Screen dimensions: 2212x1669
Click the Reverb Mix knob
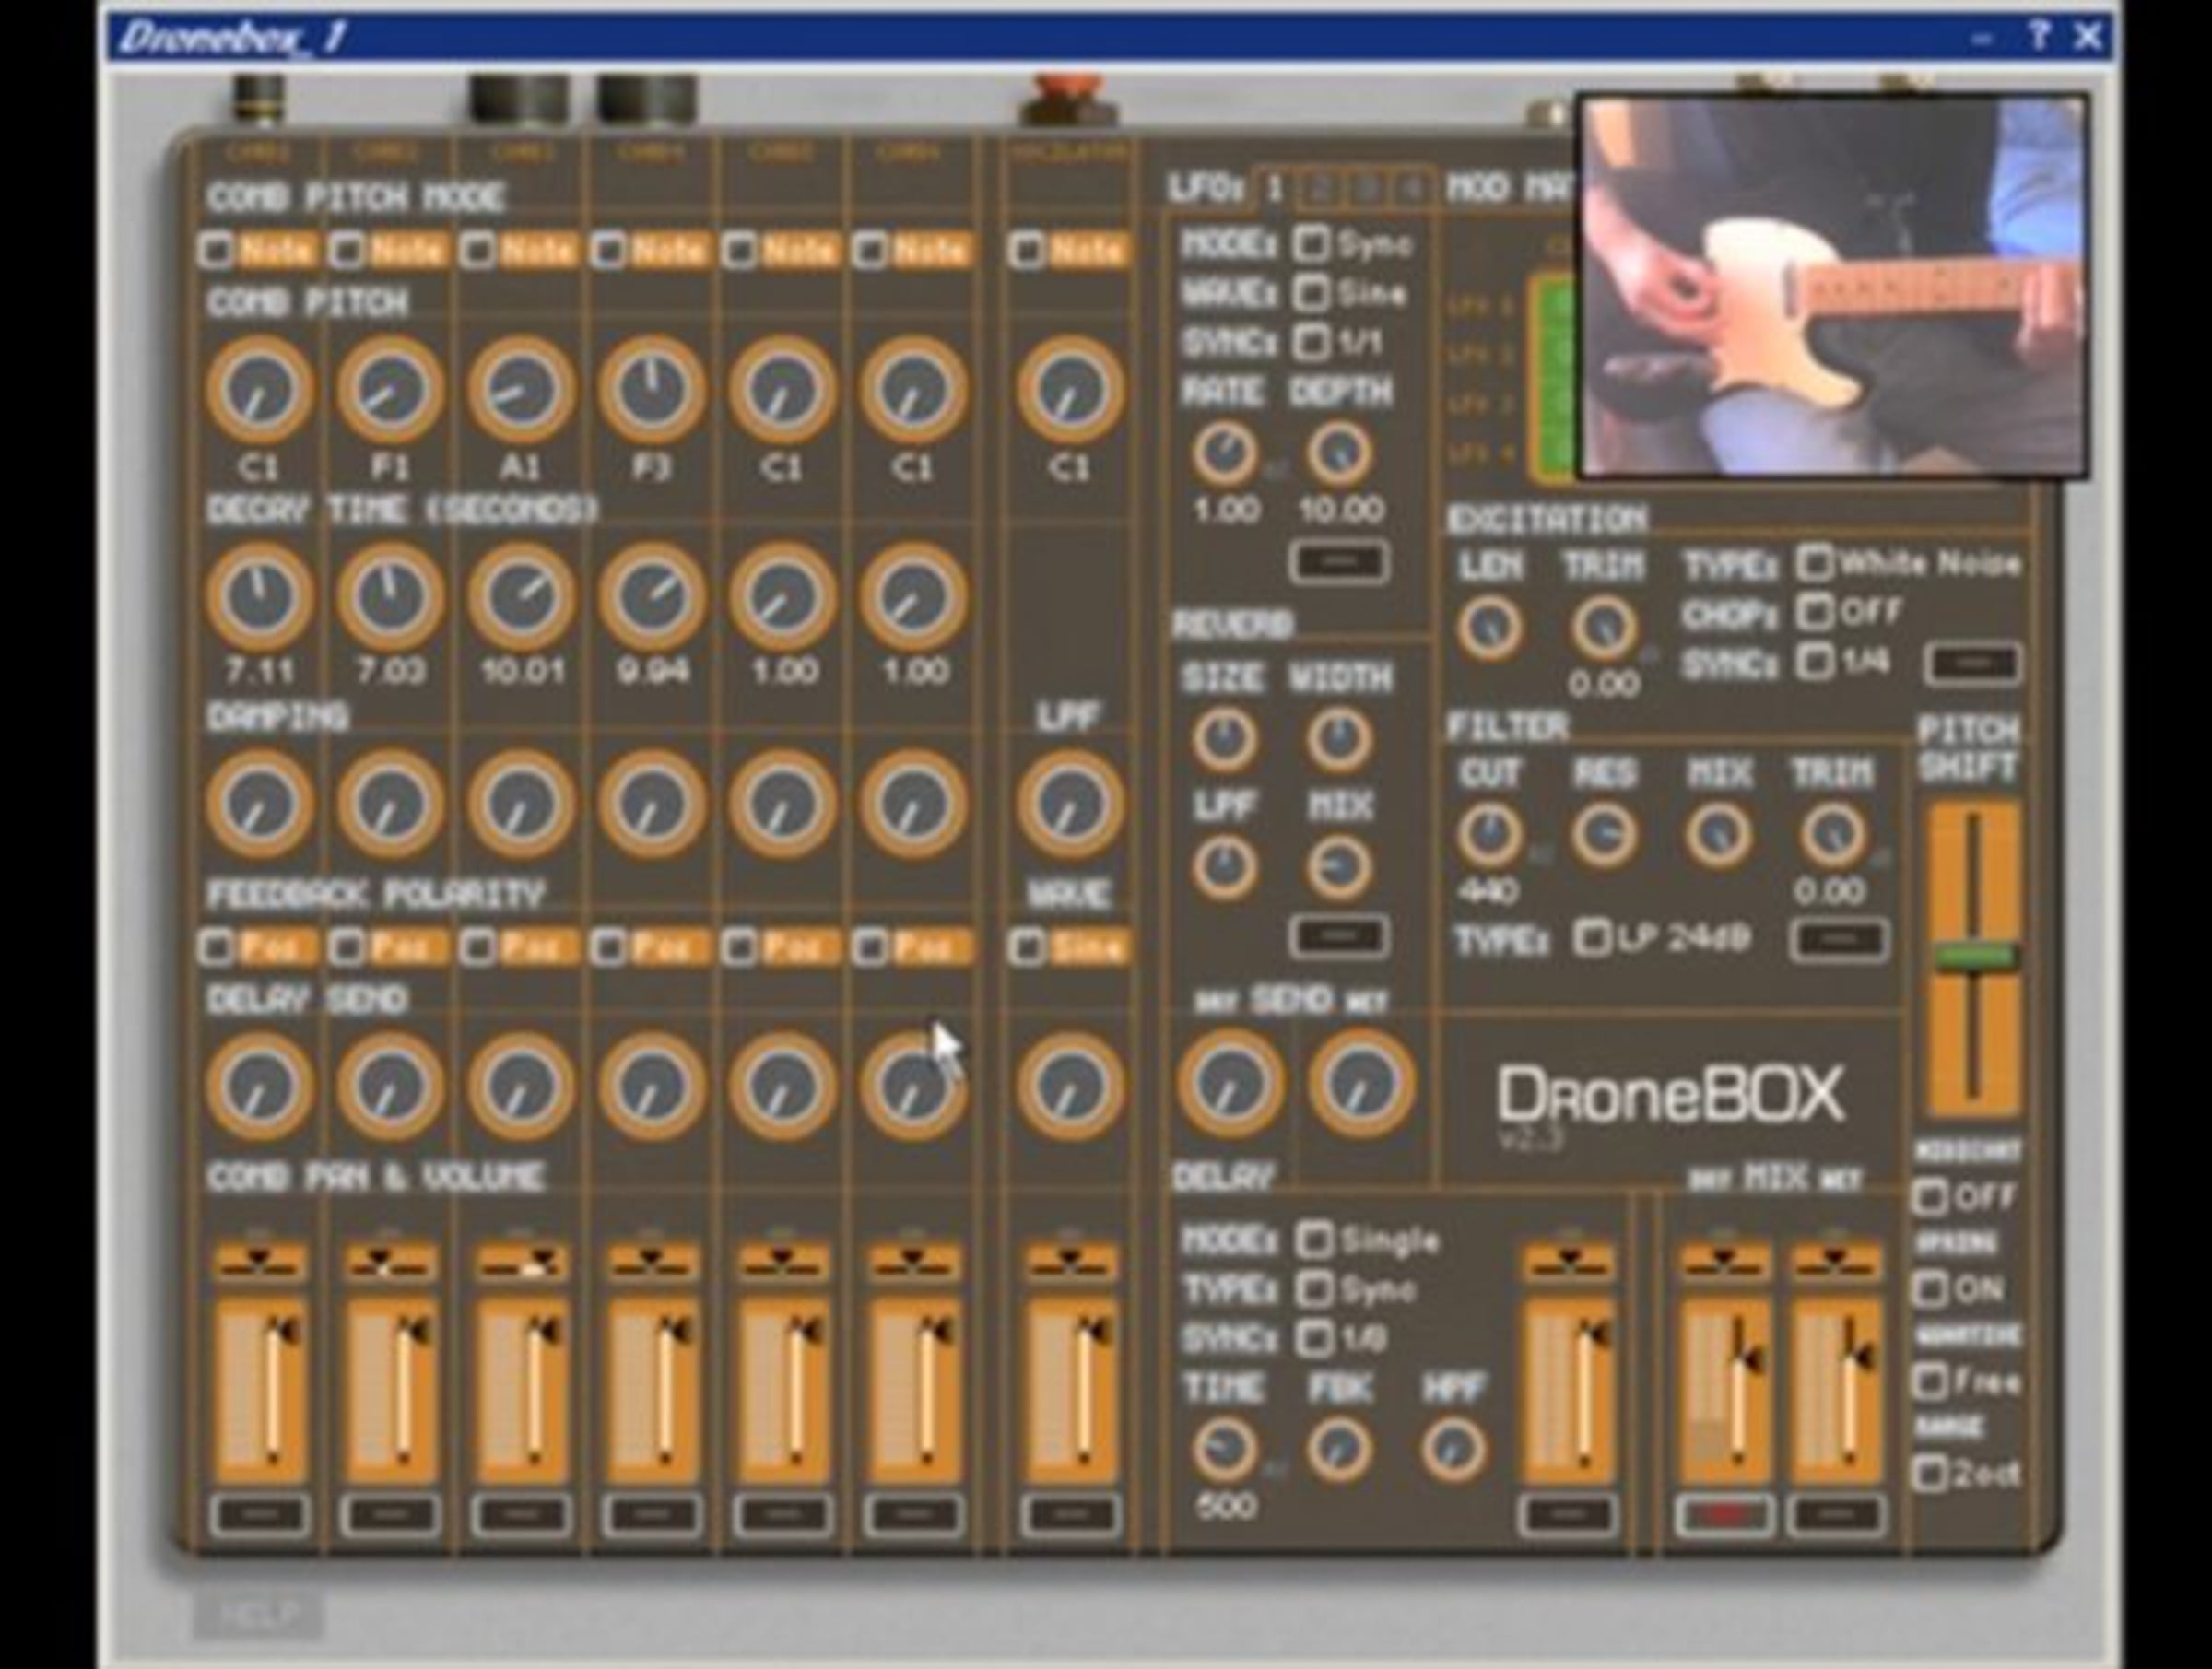(1339, 867)
